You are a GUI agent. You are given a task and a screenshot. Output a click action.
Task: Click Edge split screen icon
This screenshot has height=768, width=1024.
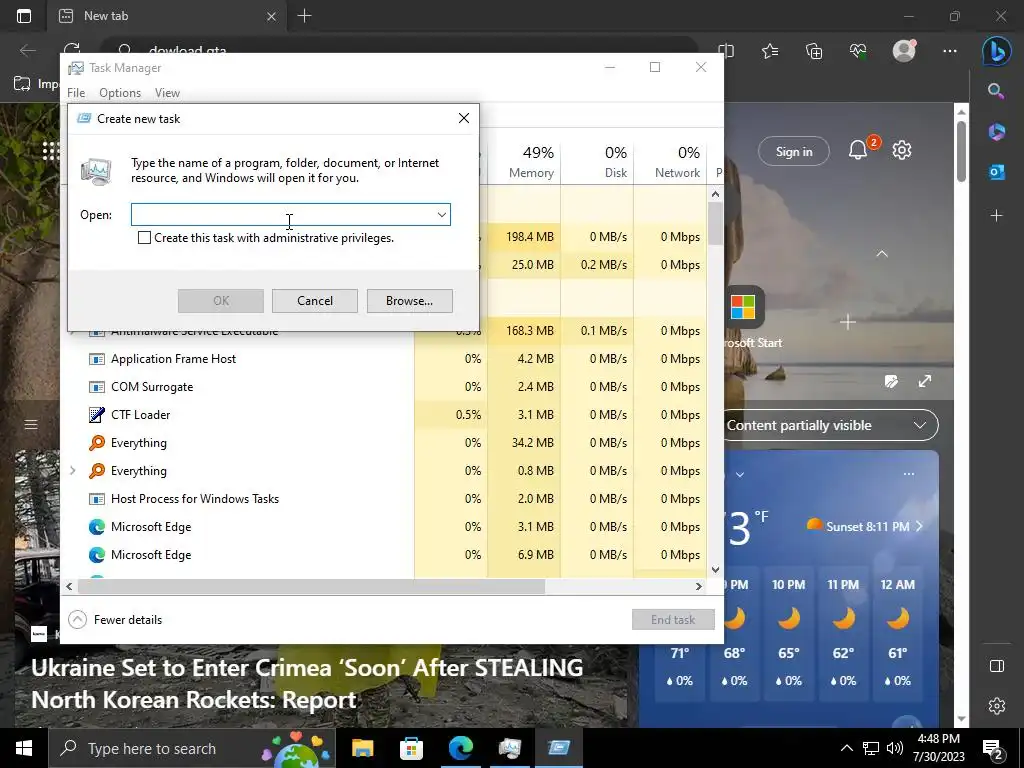pos(726,51)
